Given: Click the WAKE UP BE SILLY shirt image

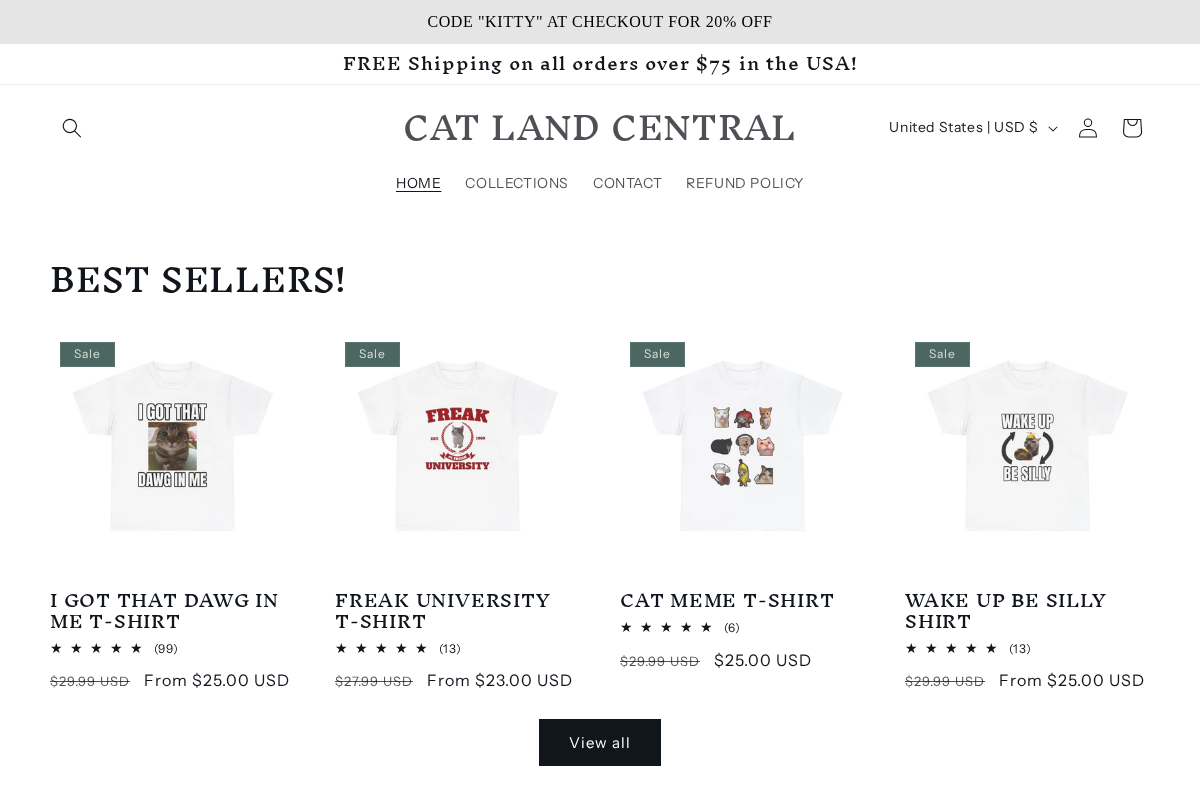Looking at the screenshot, I should (x=1027, y=446).
